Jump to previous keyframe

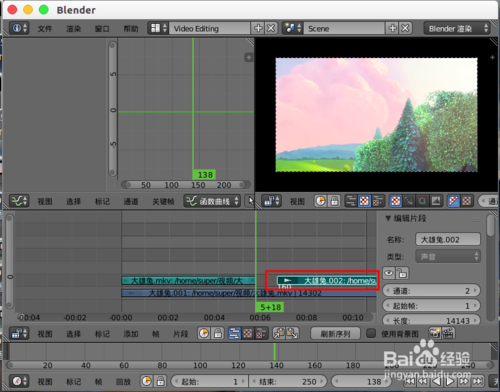tap(423, 381)
